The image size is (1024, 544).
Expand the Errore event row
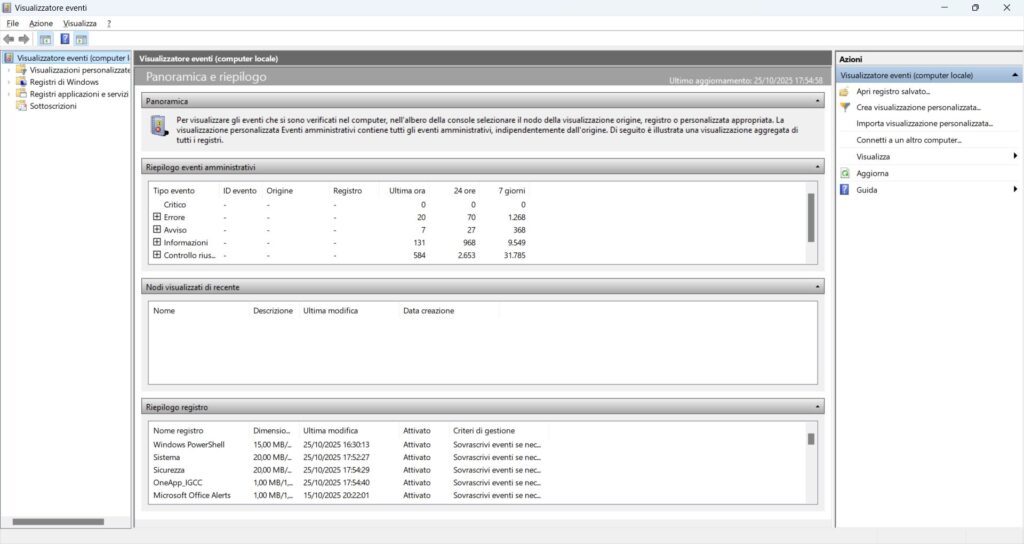pyautogui.click(x=157, y=217)
